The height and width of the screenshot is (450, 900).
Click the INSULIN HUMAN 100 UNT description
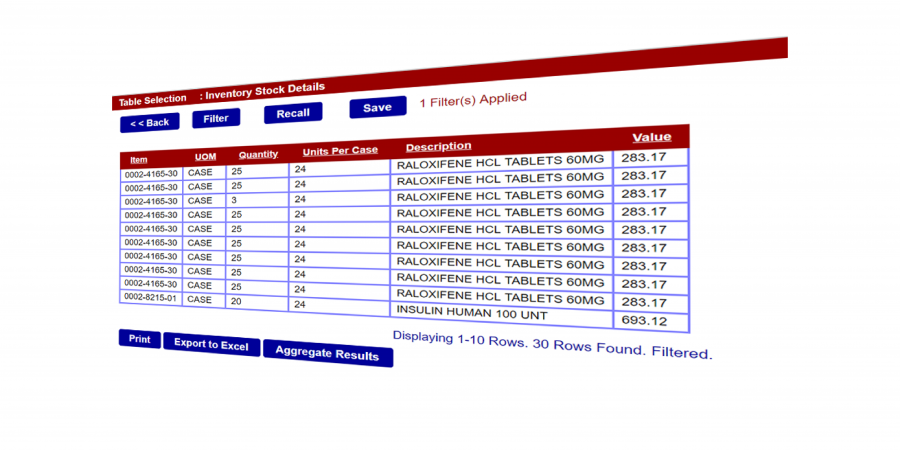[x=501, y=313]
